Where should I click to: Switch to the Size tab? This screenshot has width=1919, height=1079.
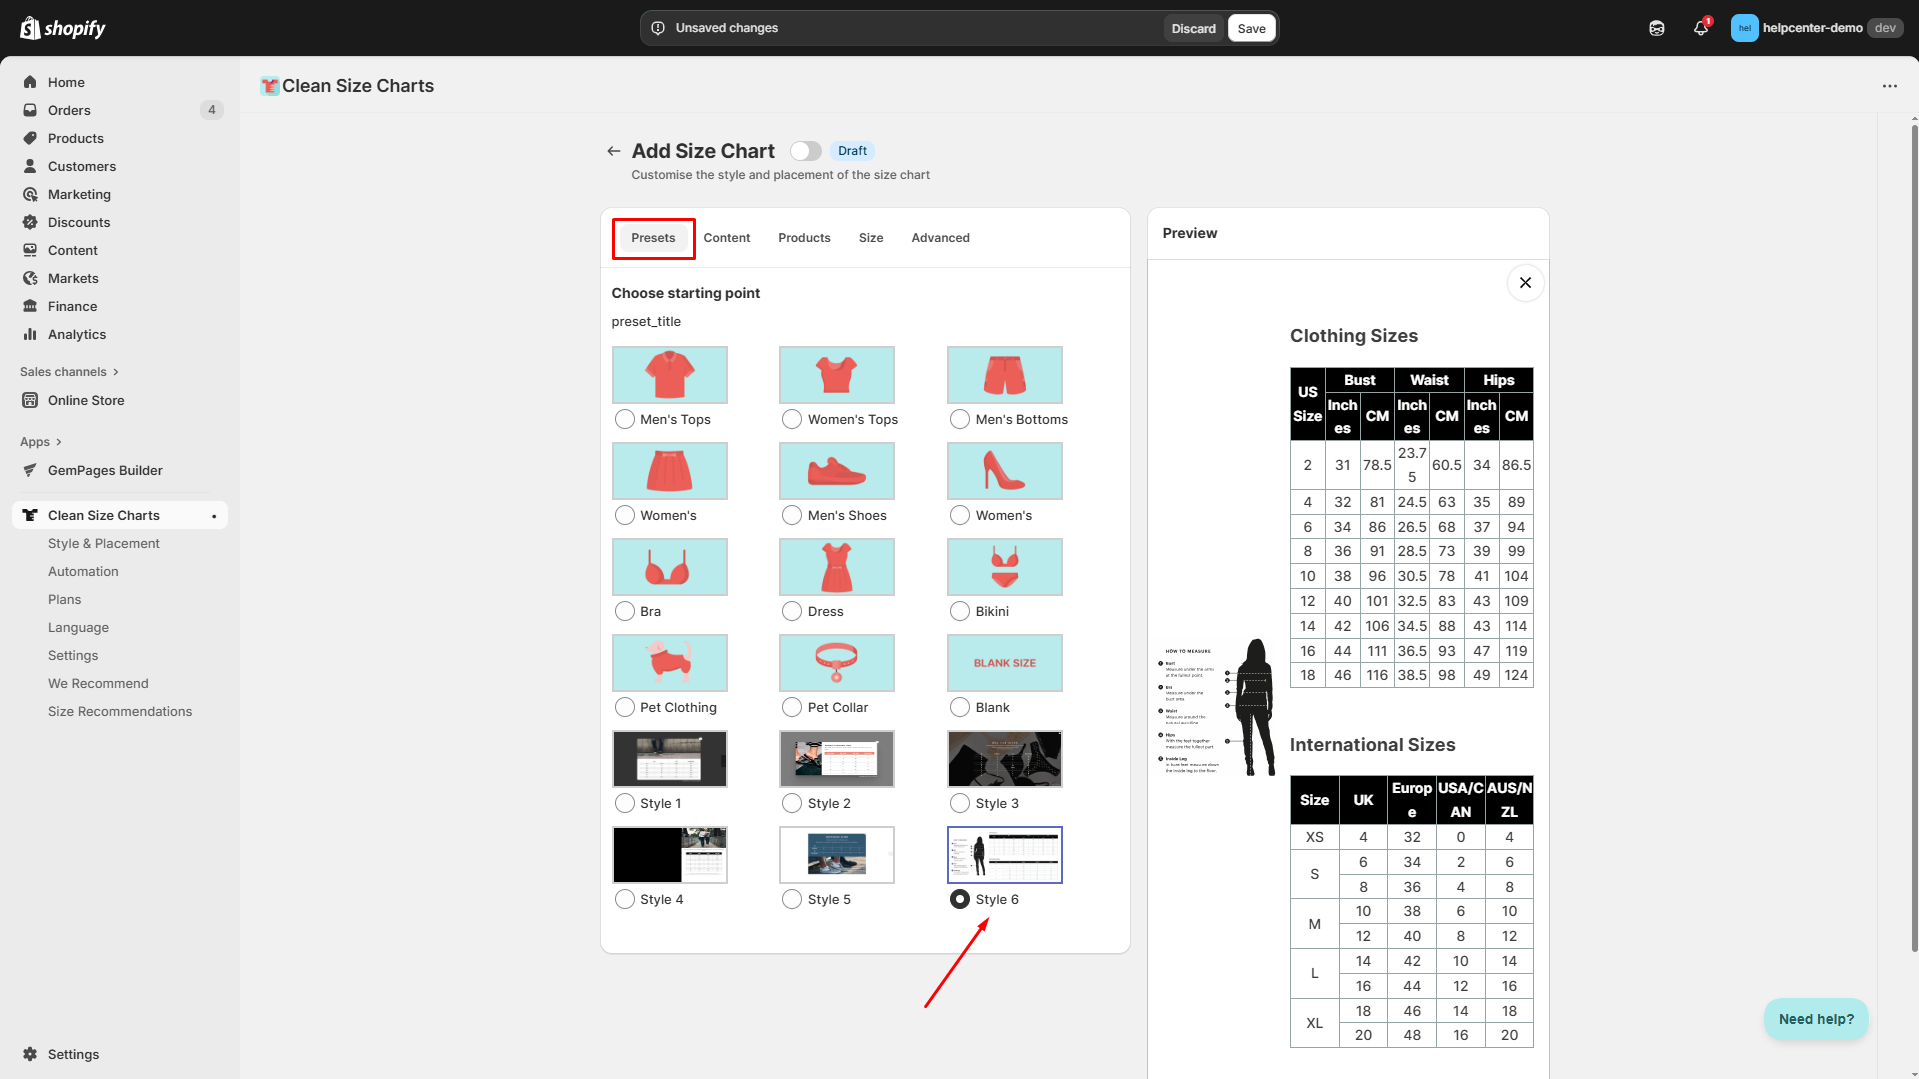coord(871,238)
